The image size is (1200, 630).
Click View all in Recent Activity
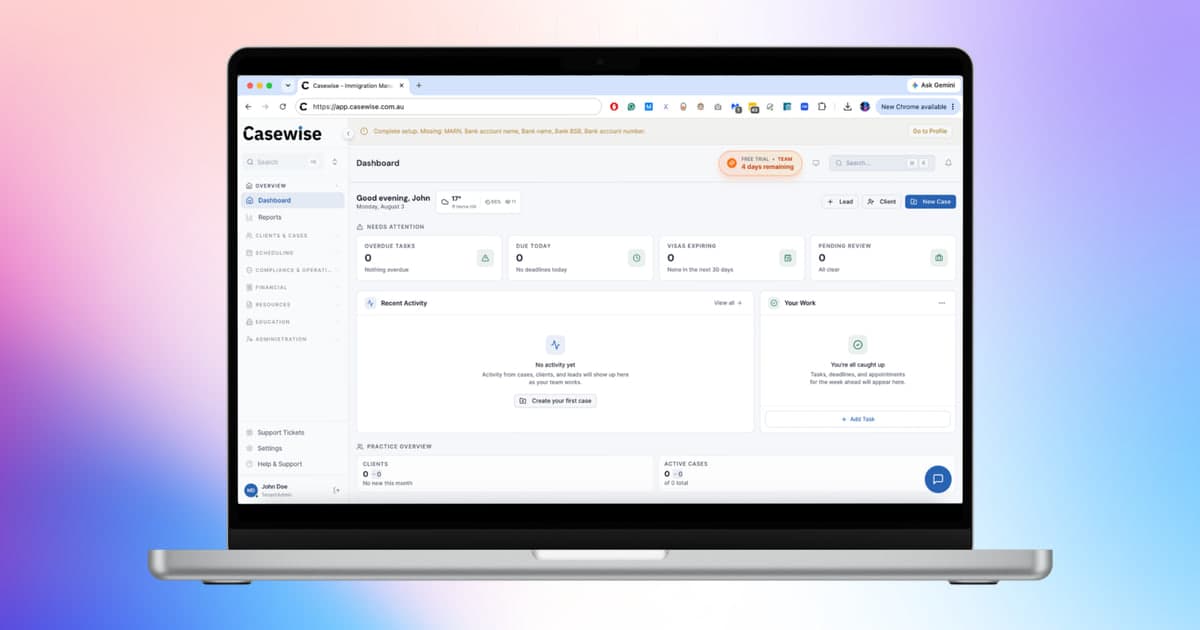pos(728,303)
